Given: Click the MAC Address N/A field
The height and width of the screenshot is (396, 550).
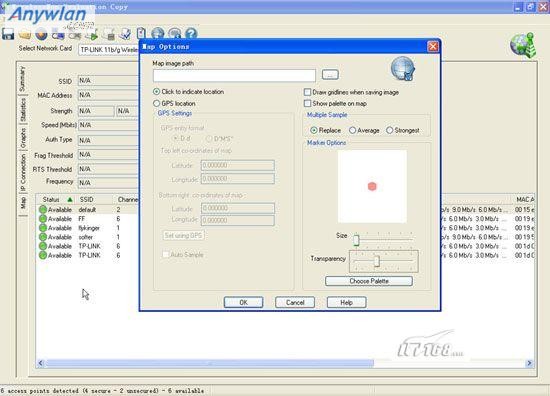Looking at the screenshot, I should tap(109, 95).
